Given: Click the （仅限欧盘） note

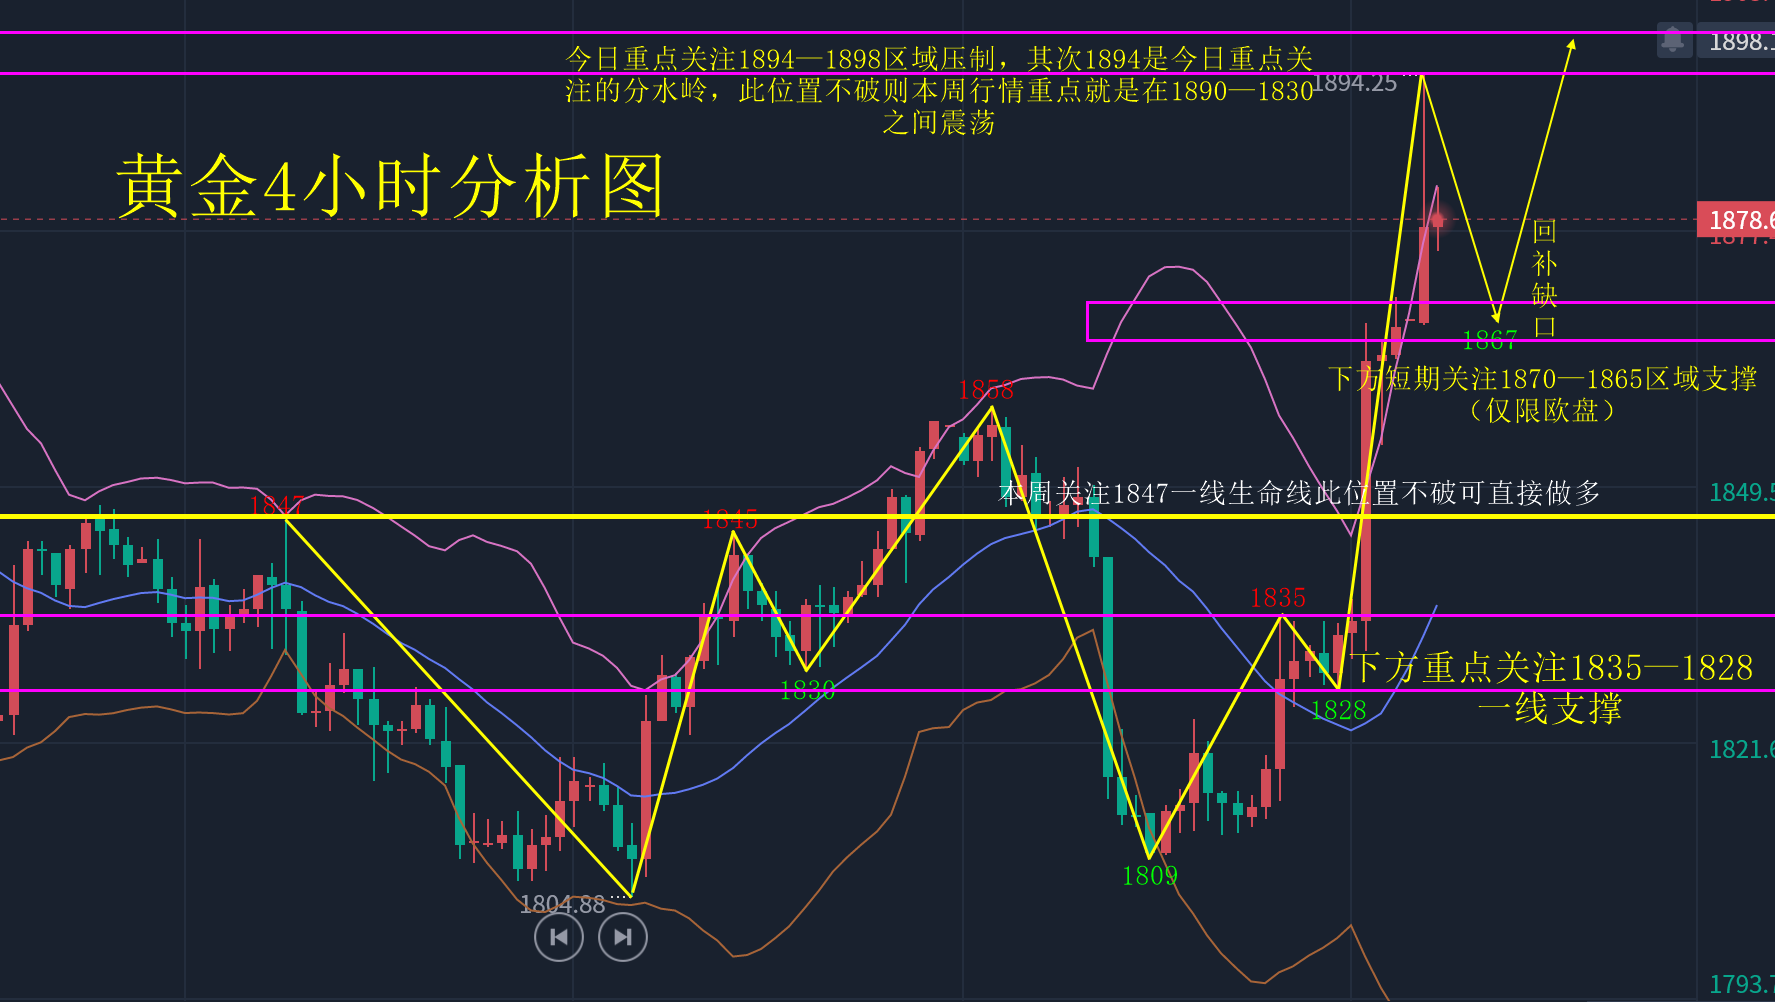Looking at the screenshot, I should pos(1542,411).
